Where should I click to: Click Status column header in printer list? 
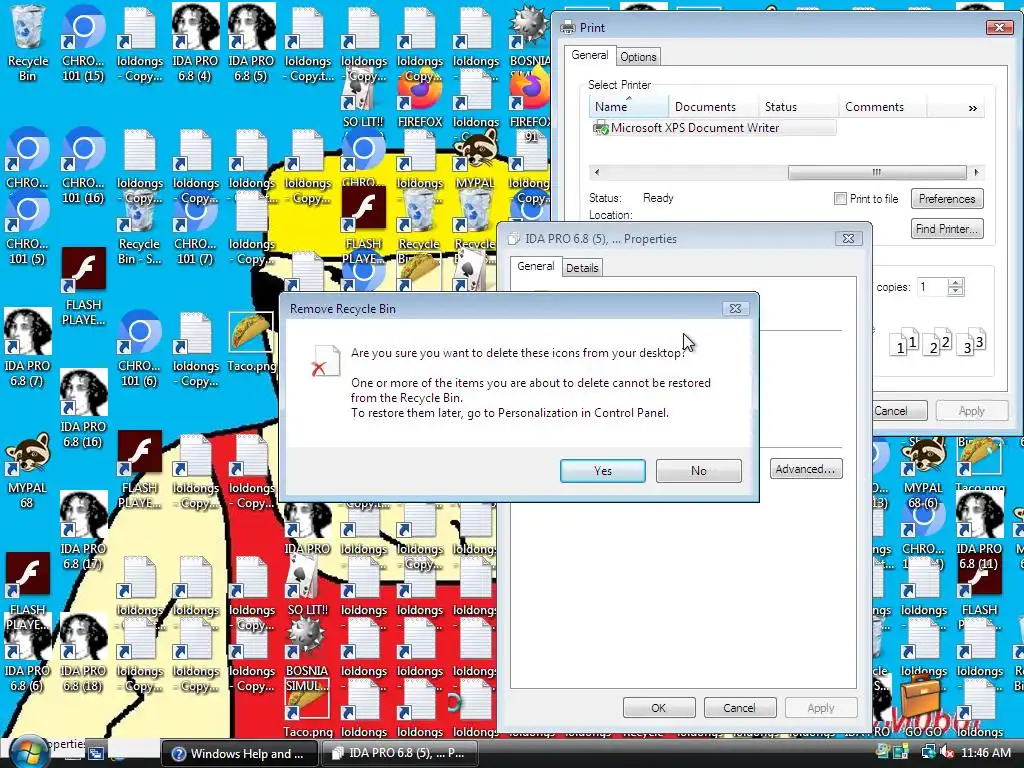pyautogui.click(x=798, y=106)
